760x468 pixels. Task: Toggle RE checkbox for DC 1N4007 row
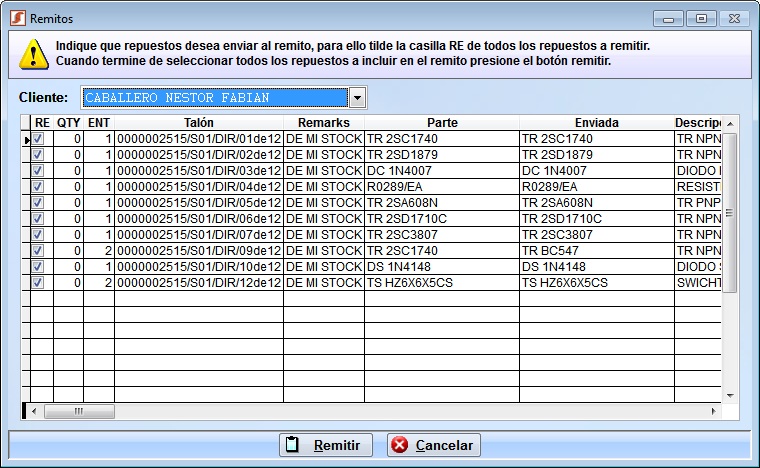tap(38, 171)
